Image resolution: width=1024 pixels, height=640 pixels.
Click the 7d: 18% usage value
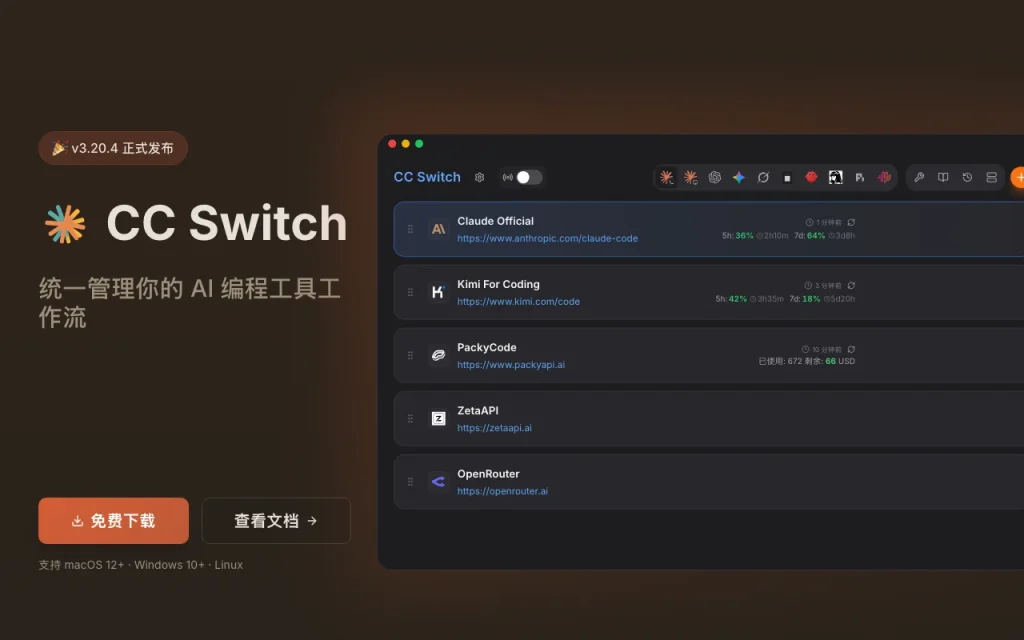[x=805, y=299]
